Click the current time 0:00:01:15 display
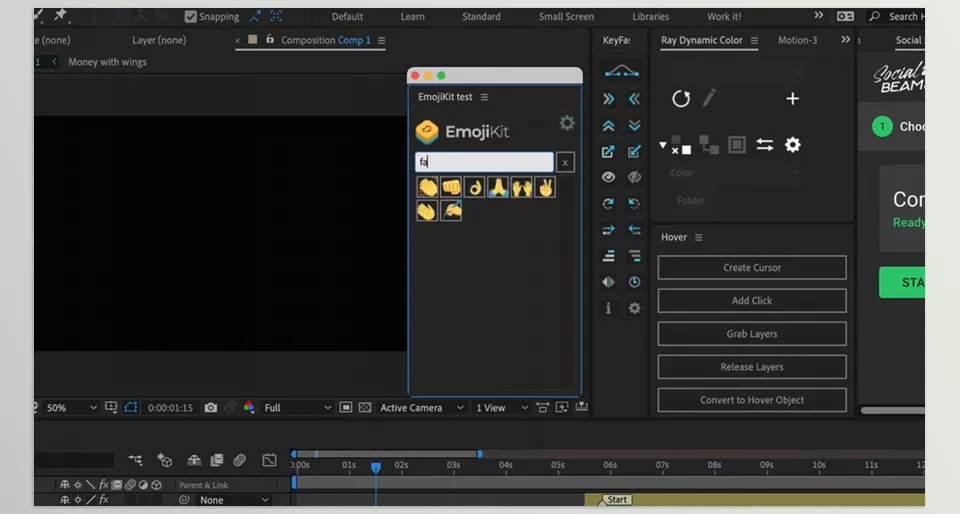Screen dimensions: 960x514 click(170, 408)
